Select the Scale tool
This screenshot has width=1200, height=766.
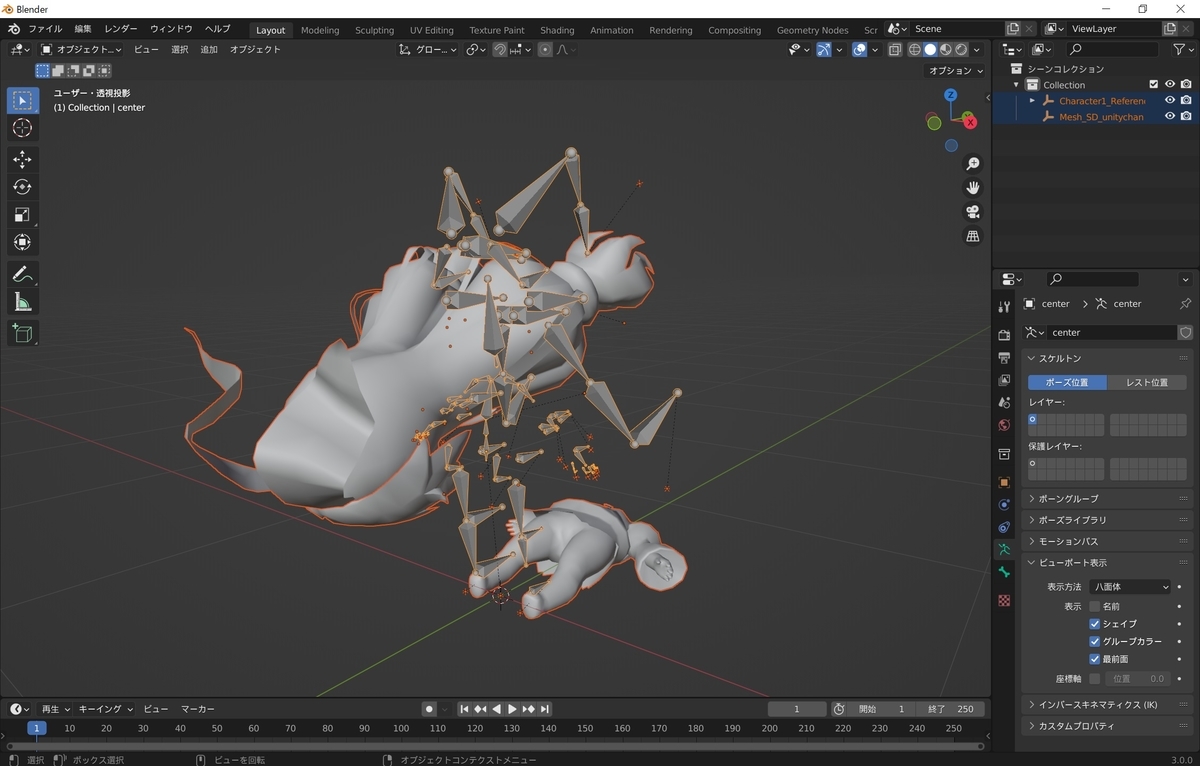click(22, 215)
